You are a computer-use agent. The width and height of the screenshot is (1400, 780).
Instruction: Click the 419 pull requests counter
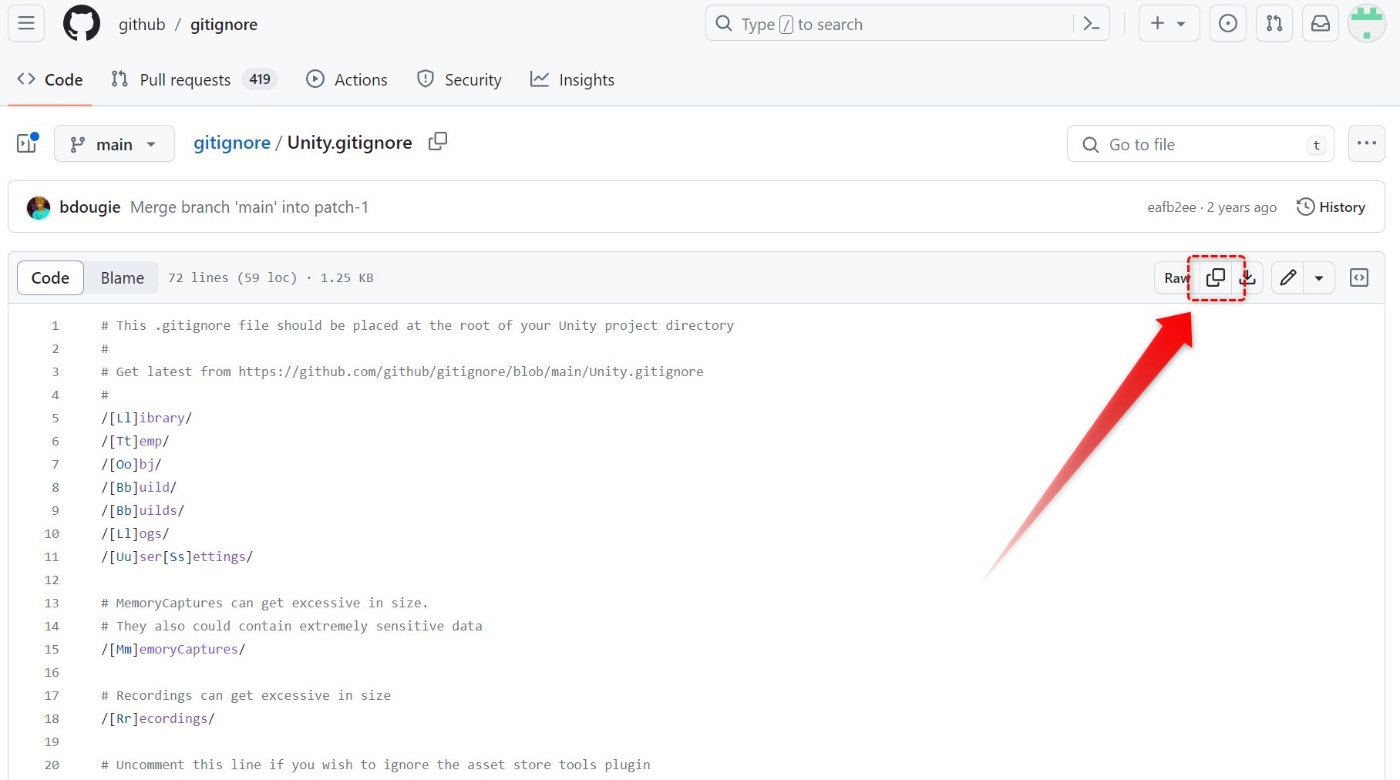[260, 79]
